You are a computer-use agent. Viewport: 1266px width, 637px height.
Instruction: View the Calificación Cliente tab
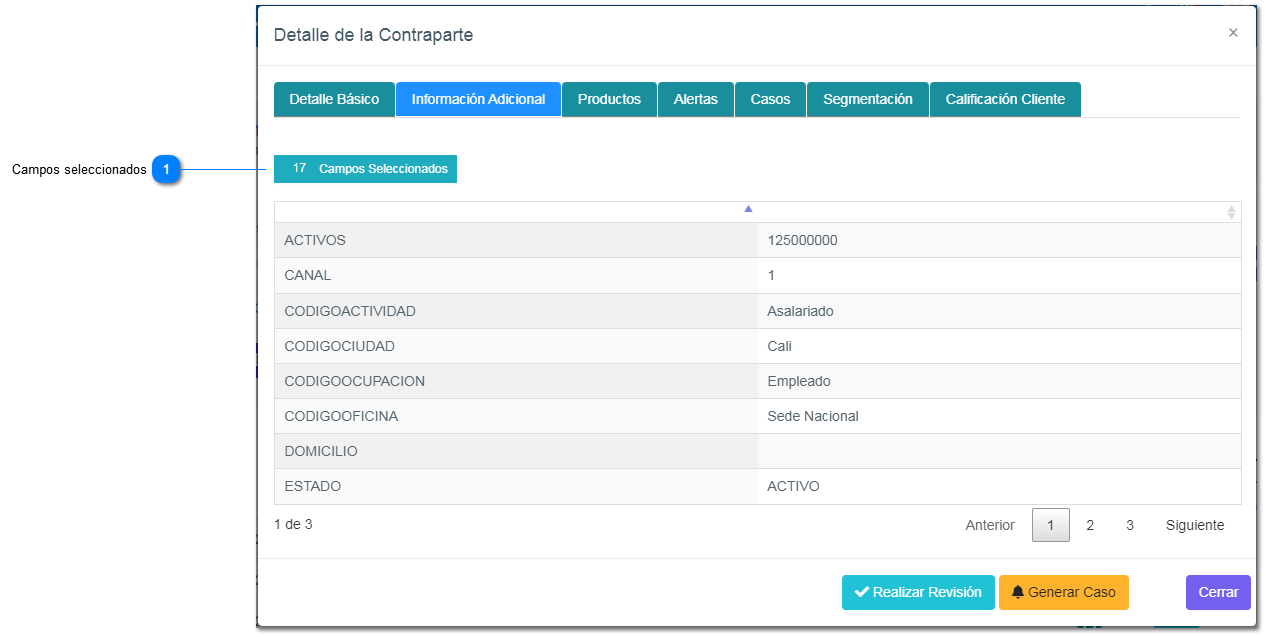pyautogui.click(x=1005, y=100)
